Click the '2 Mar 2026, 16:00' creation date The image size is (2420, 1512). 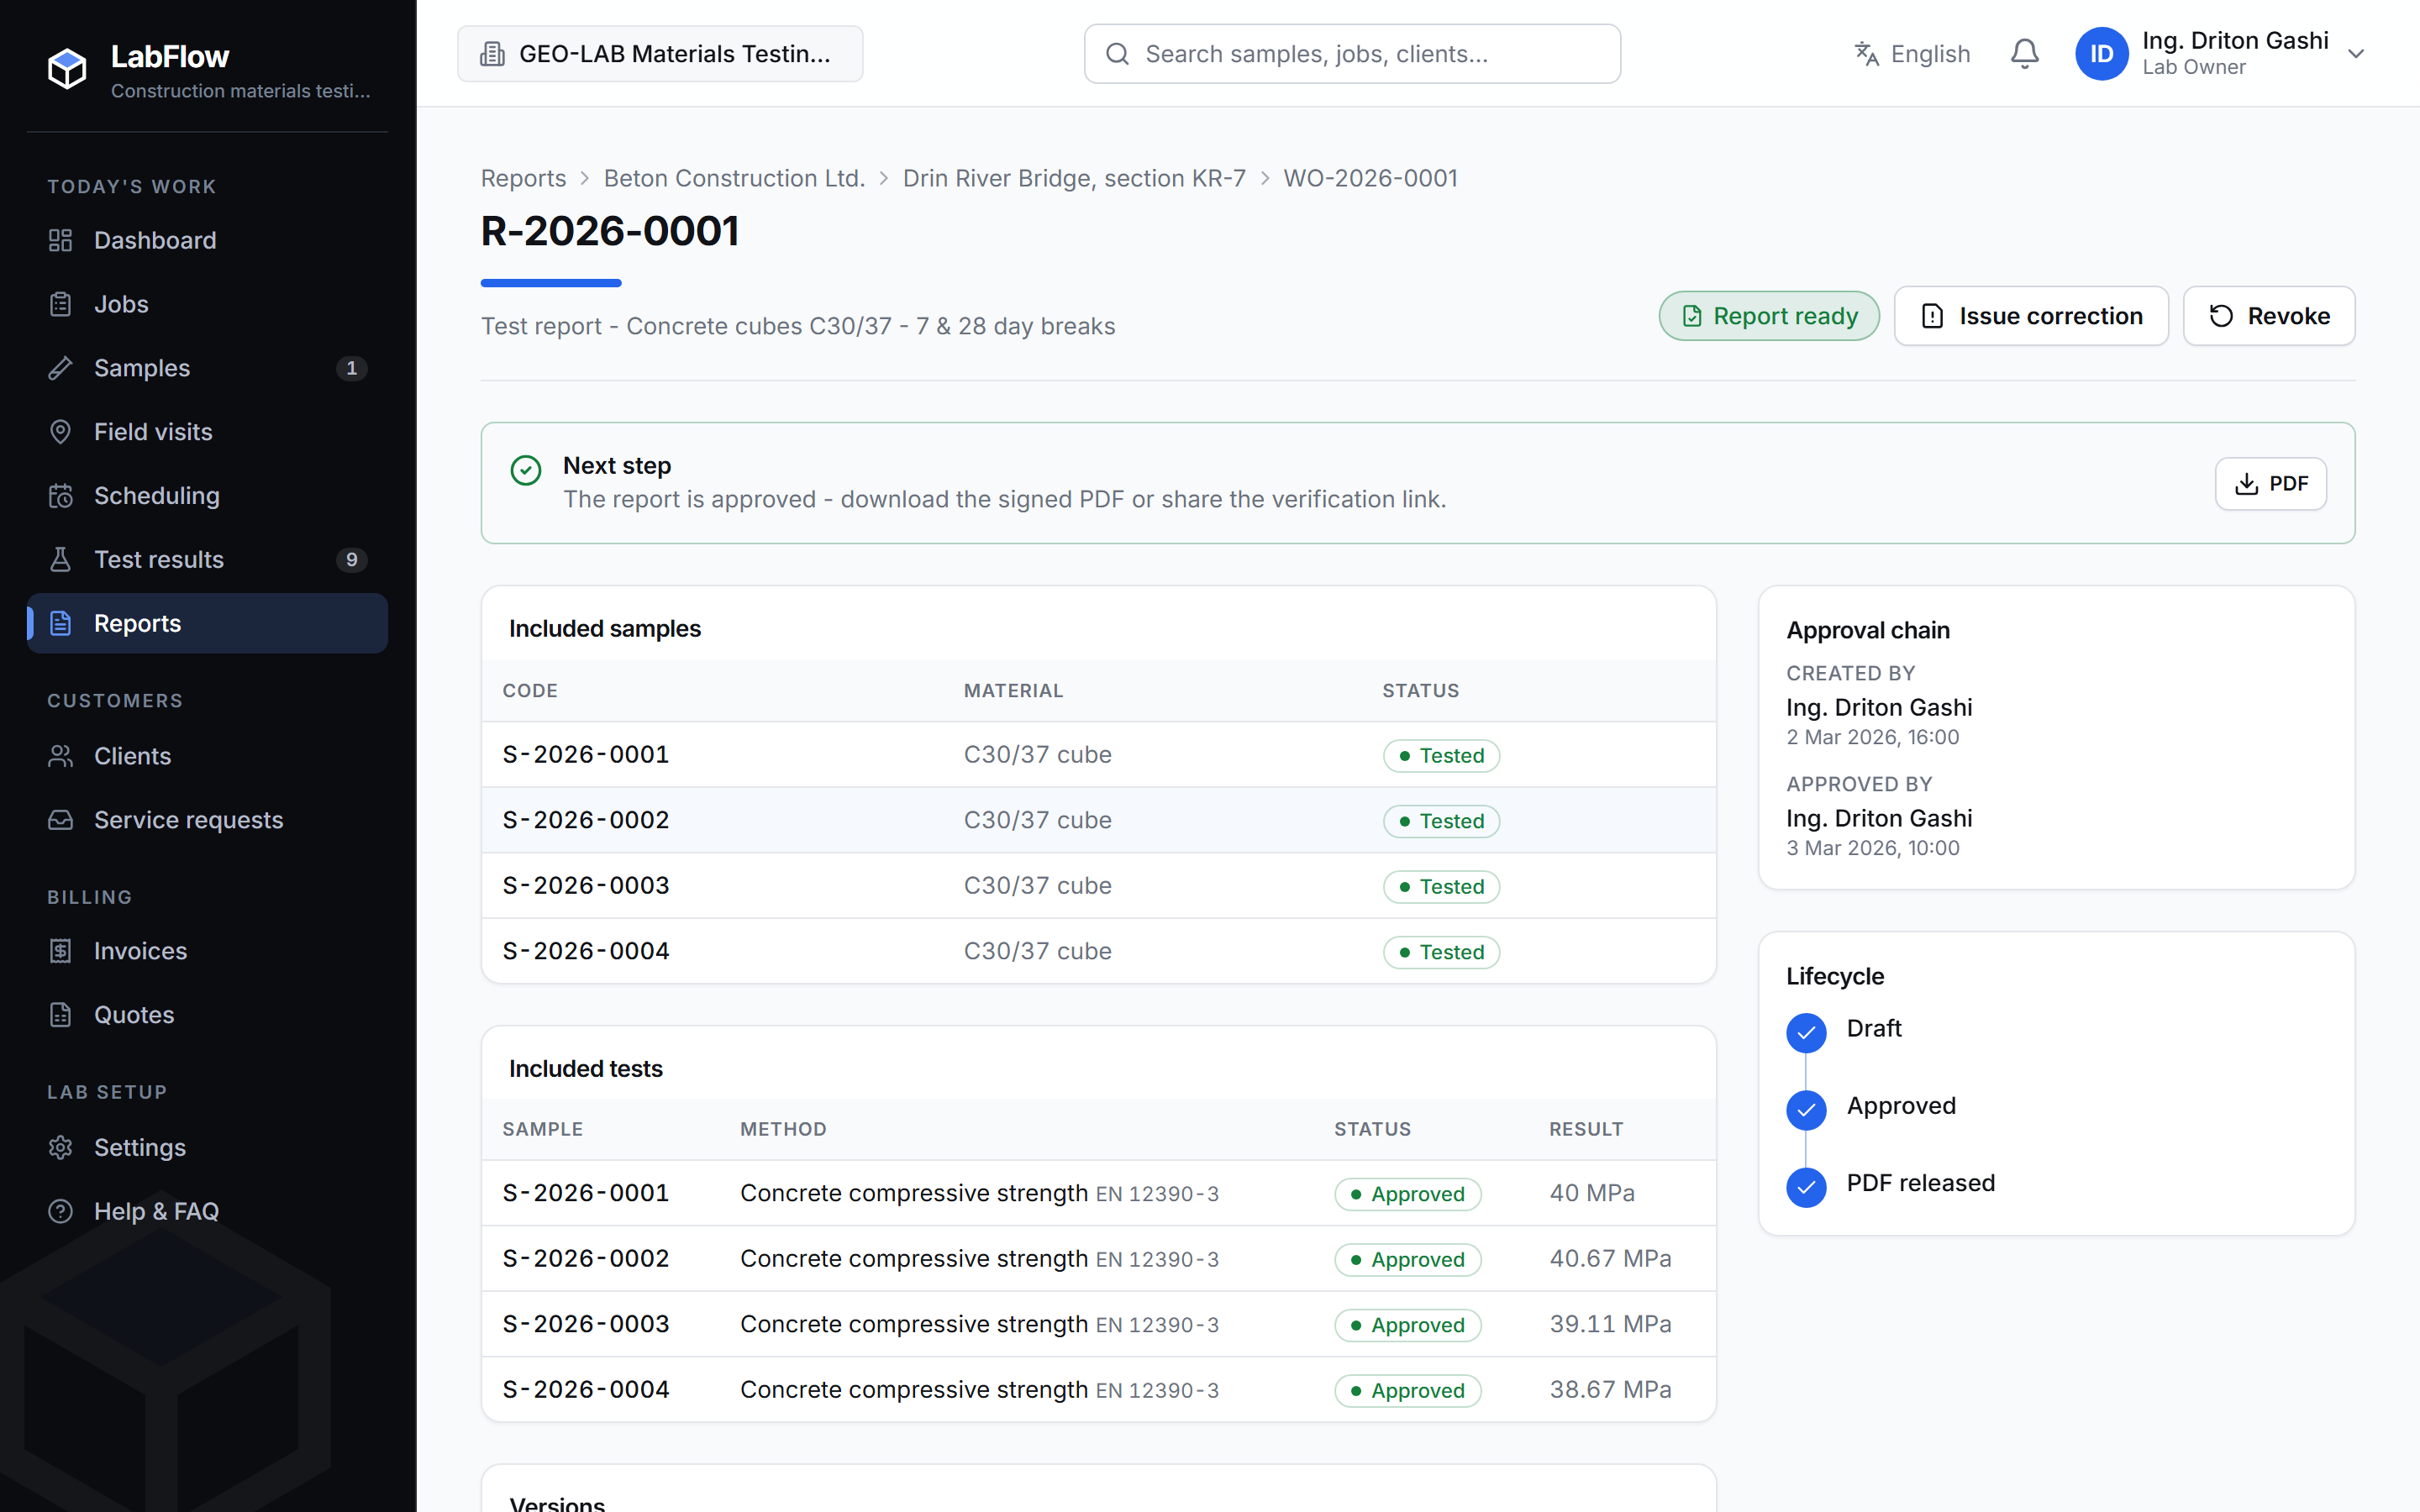[x=1873, y=737]
